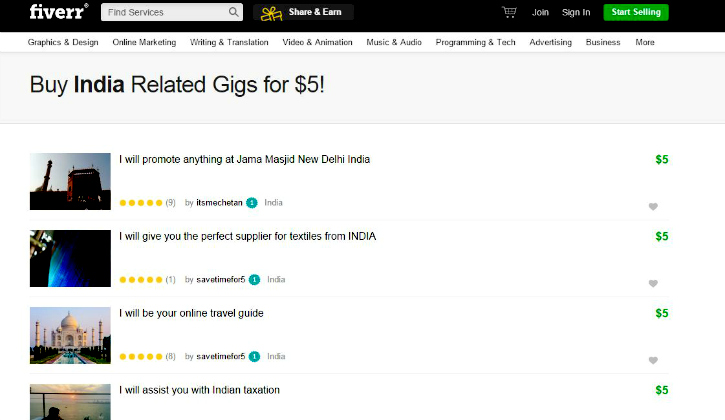
Task: Click $5 price of Indian taxation gig
Action: click(x=662, y=390)
